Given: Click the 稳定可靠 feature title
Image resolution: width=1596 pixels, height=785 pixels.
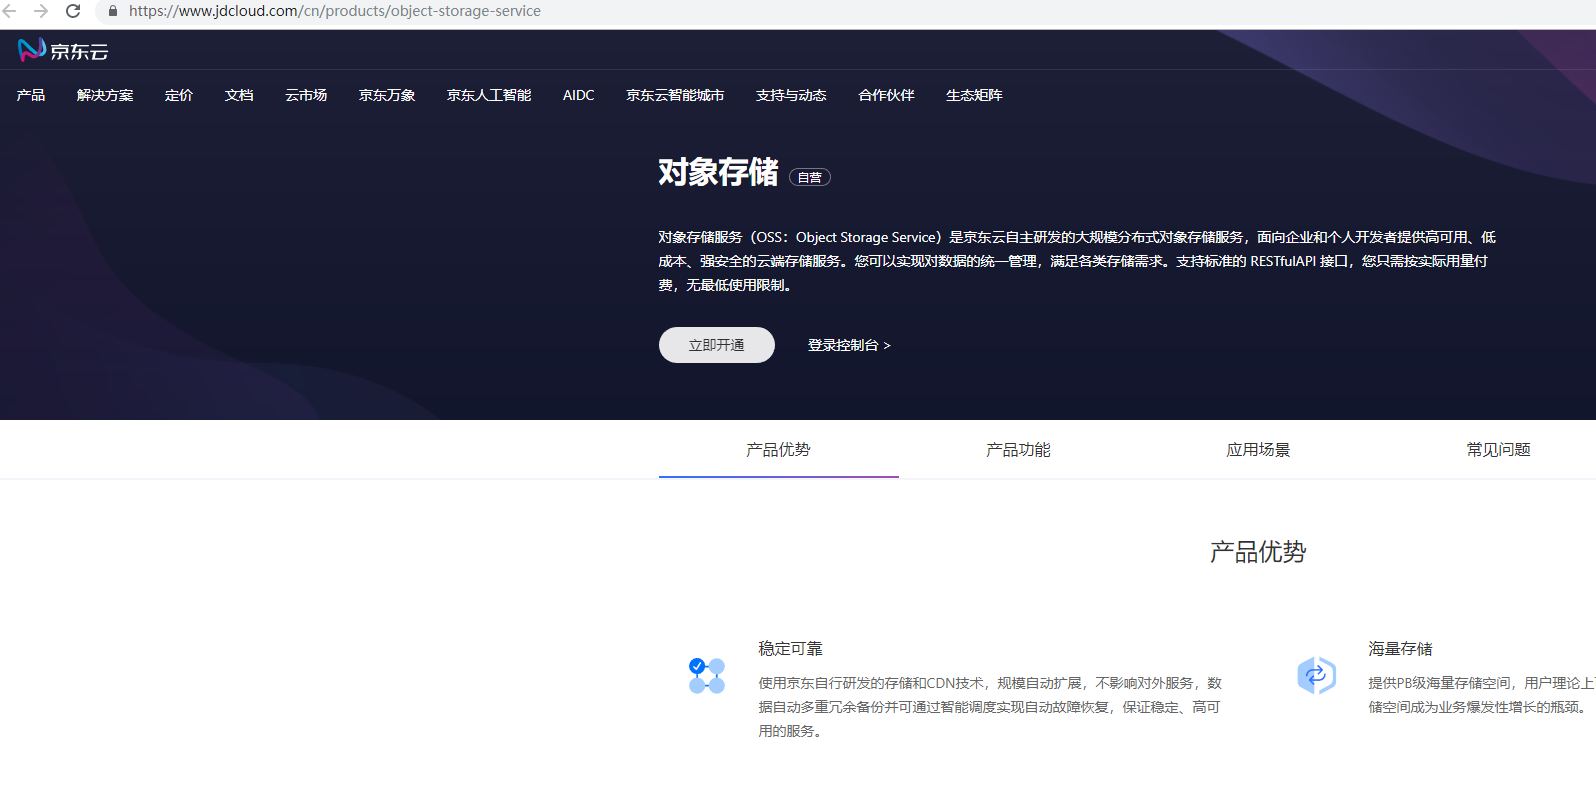Looking at the screenshot, I should tap(790, 649).
